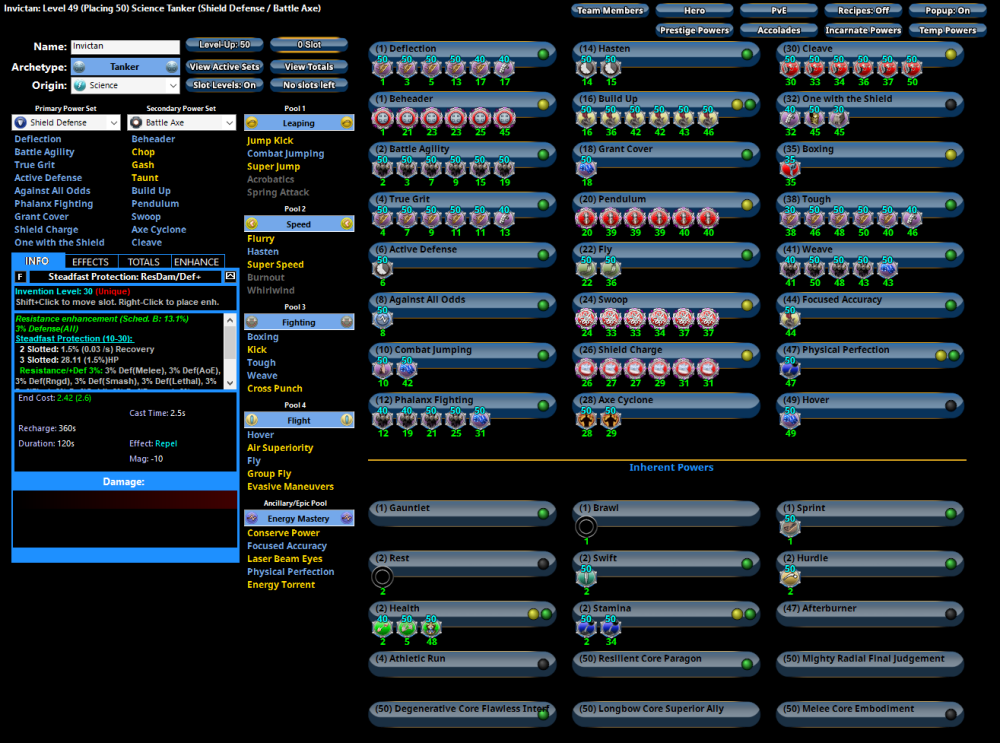Toggle the Sprint inherent power indicator

coord(951,514)
